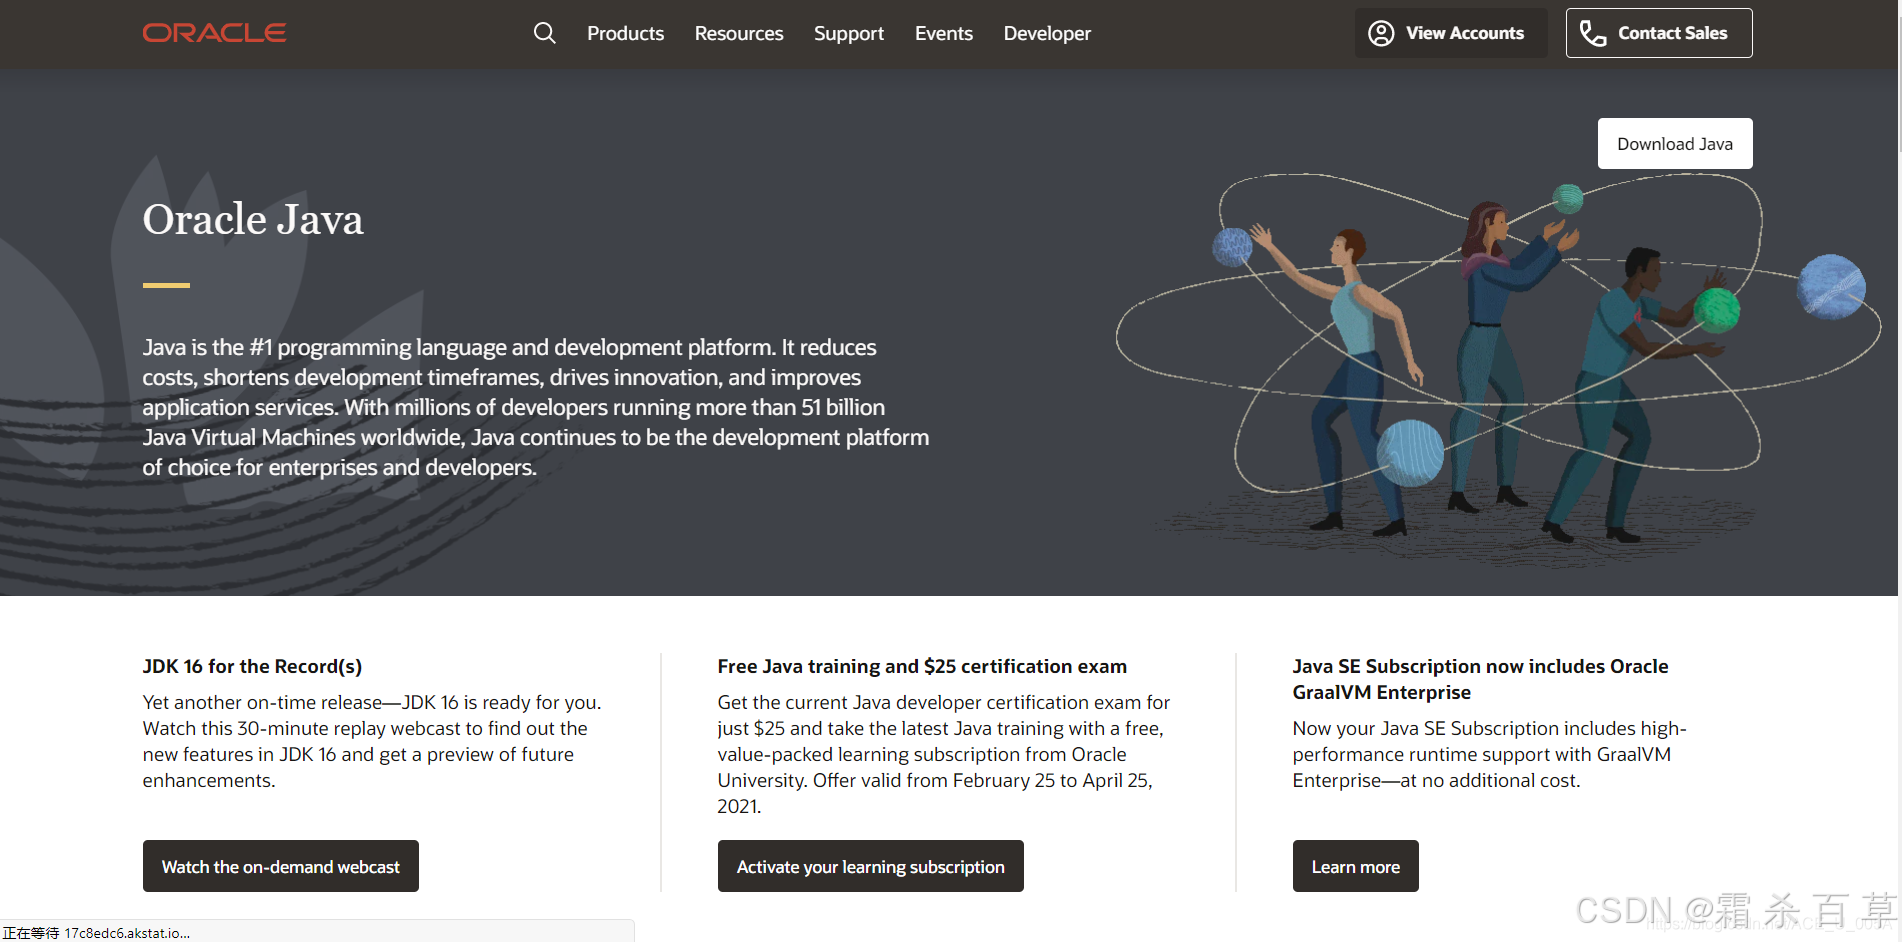Click Watch the on-demand webcast button
The image size is (1902, 942).
coord(281,866)
